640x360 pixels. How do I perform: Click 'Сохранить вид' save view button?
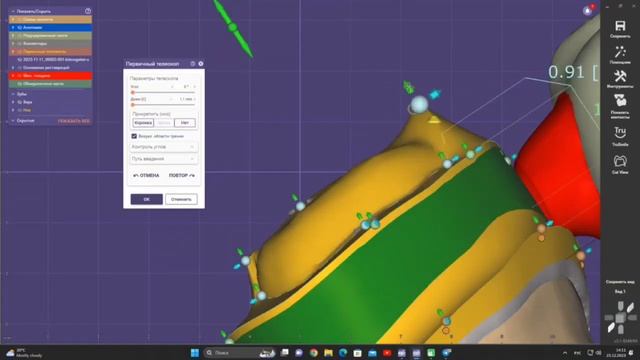pyautogui.click(x=620, y=282)
